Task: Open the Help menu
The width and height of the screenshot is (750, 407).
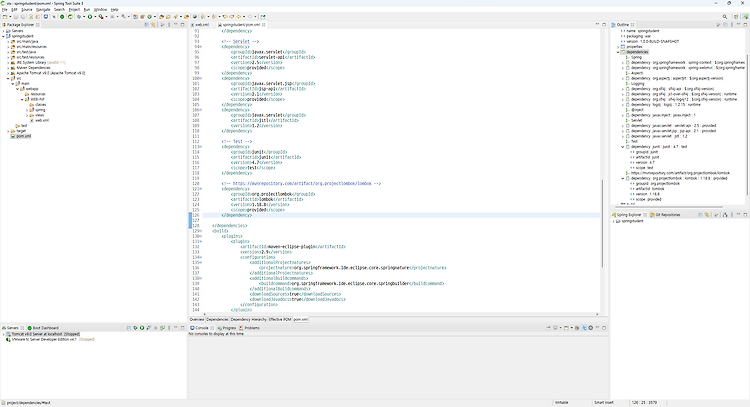Action: tap(115, 10)
